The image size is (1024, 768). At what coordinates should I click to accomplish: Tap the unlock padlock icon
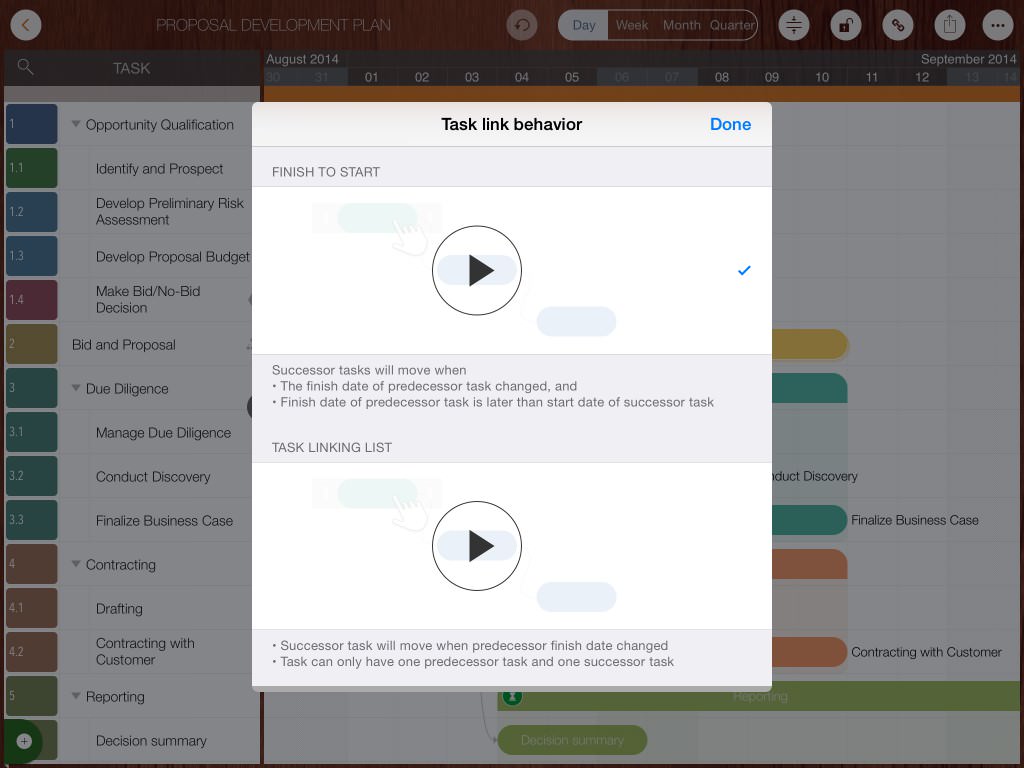pyautogui.click(x=845, y=25)
